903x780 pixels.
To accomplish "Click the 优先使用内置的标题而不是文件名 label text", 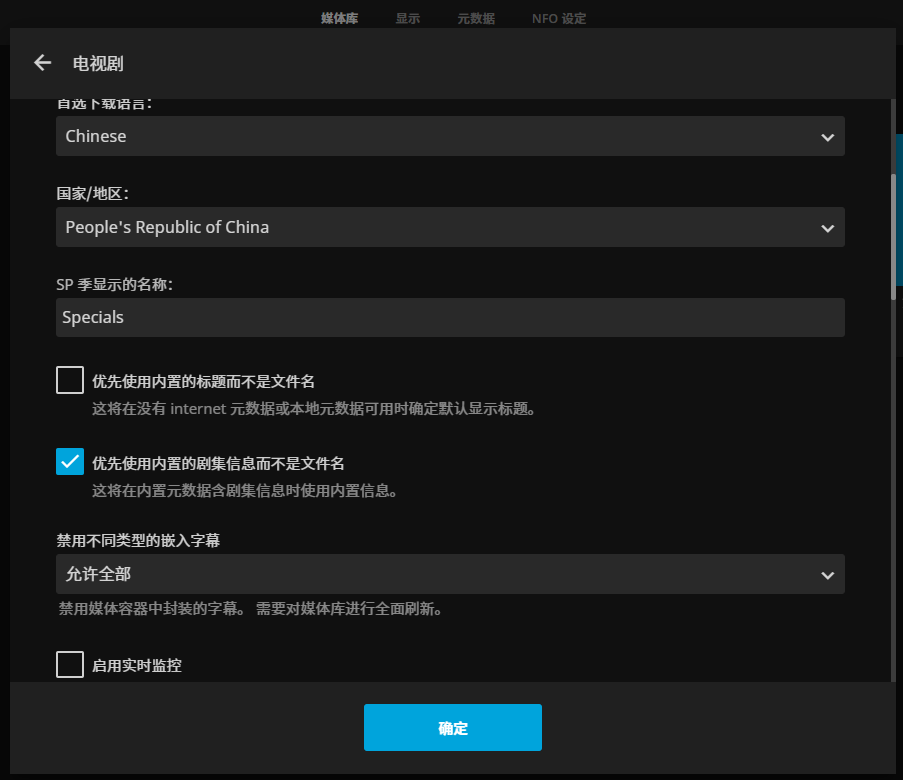I will pos(204,381).
